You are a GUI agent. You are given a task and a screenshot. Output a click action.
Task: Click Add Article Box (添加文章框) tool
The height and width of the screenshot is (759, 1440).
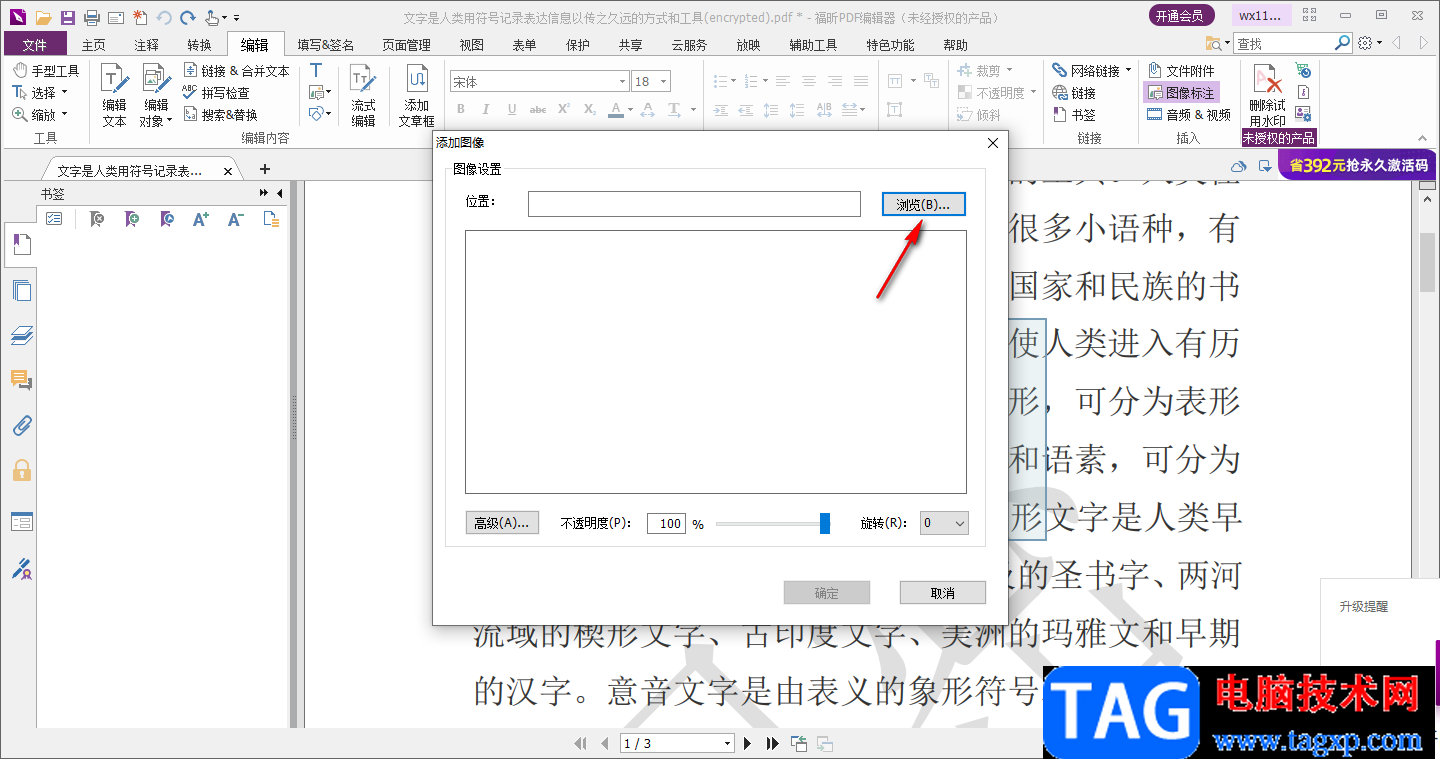(417, 96)
